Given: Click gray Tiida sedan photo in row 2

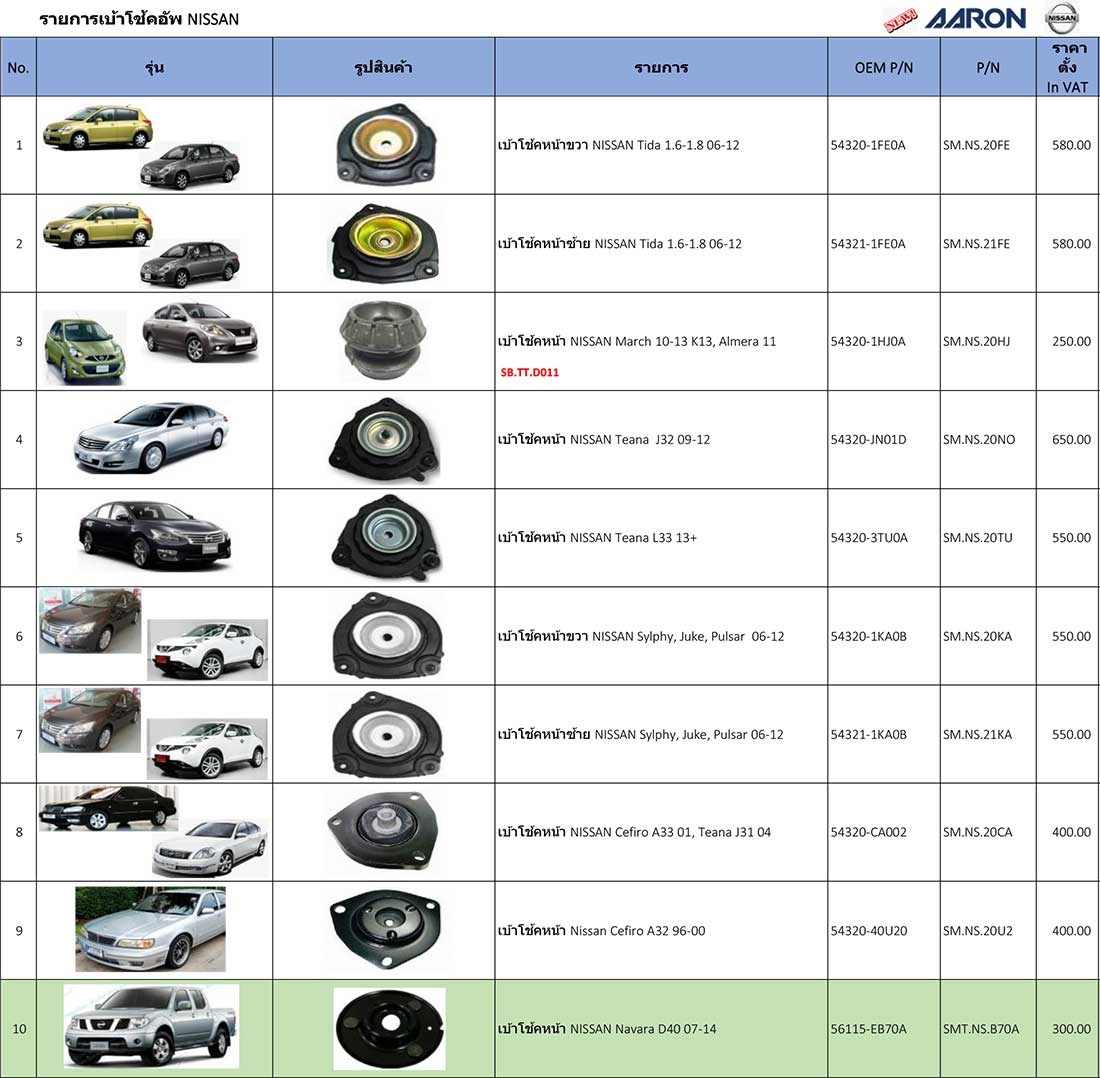Looking at the screenshot, I should pos(190,264).
